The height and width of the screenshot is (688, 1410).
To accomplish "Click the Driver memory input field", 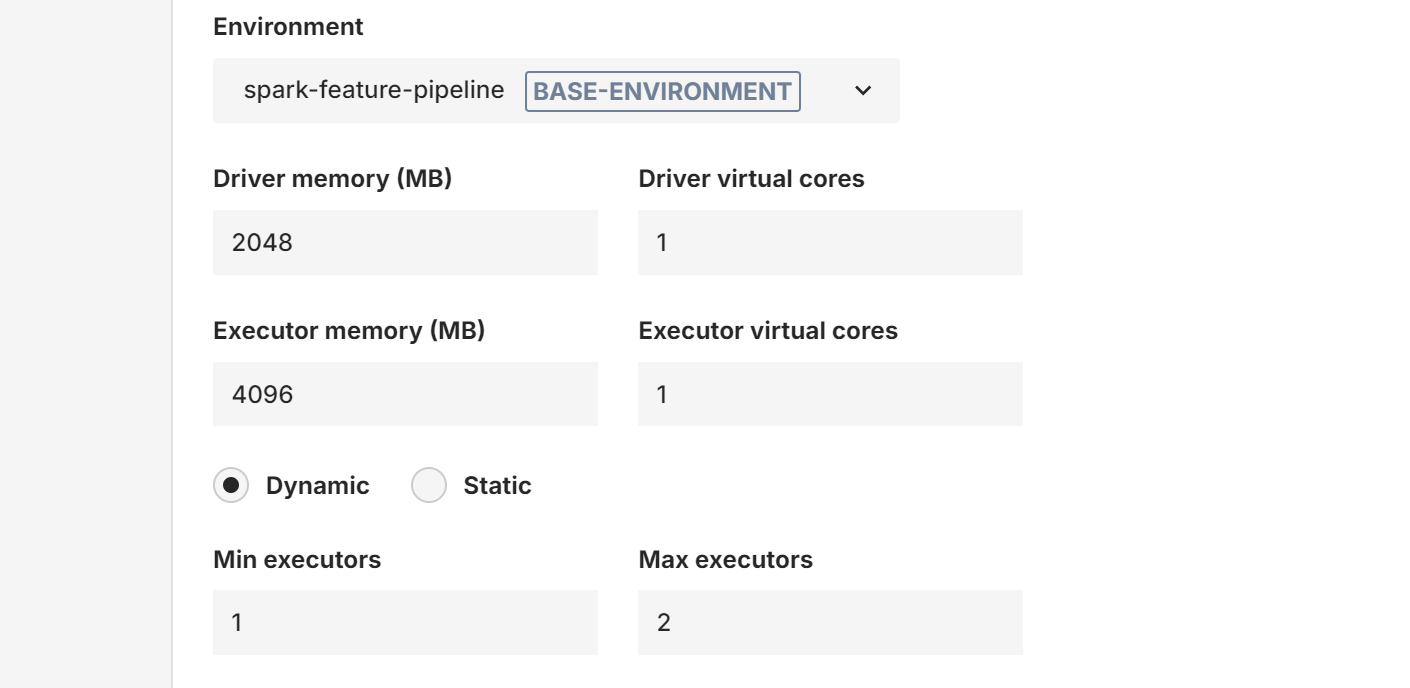I will click(405, 242).
